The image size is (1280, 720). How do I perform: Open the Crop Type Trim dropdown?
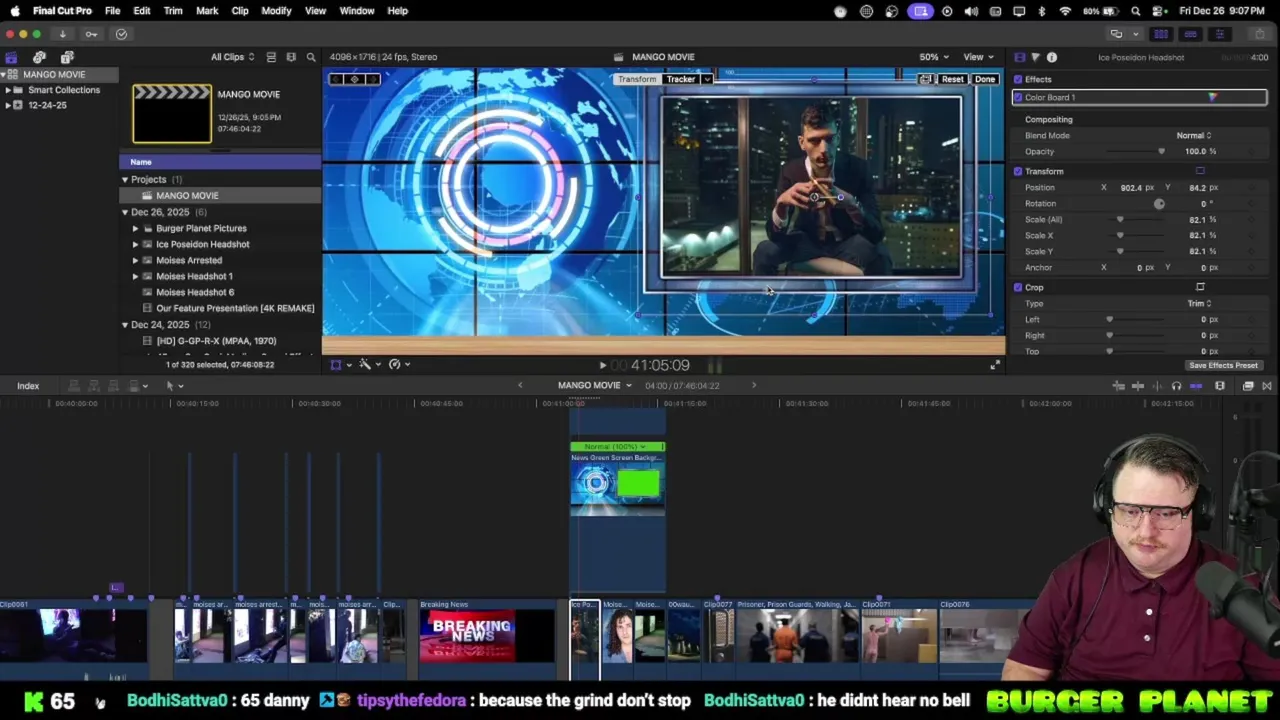1199,303
